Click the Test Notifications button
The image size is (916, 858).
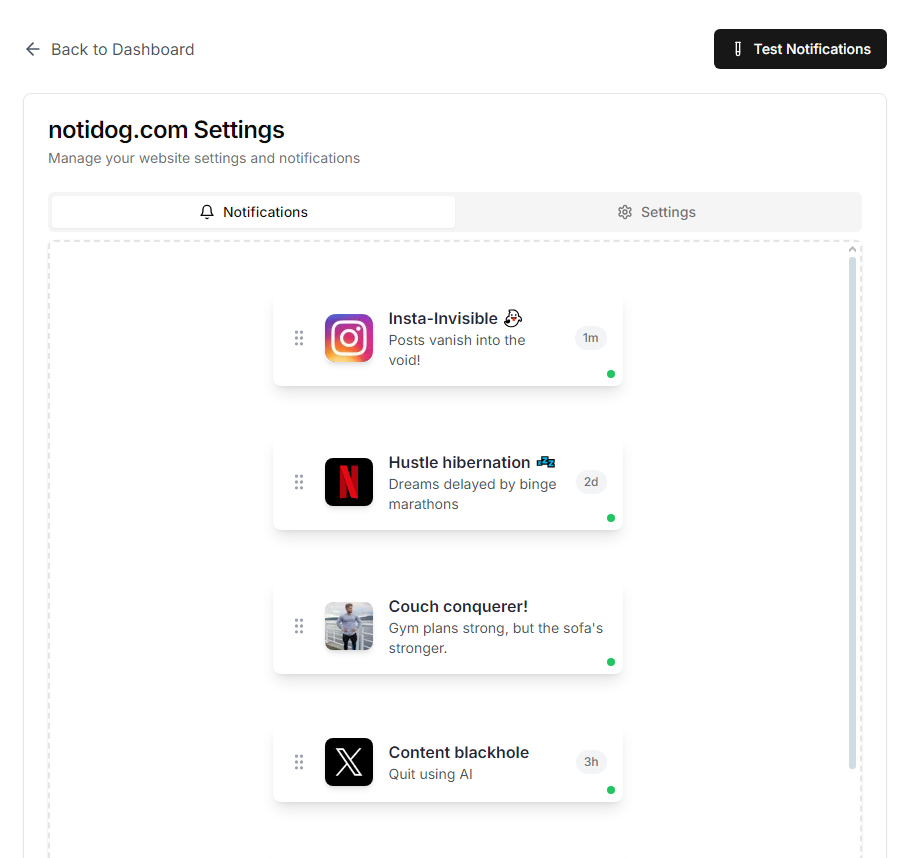[x=800, y=49]
